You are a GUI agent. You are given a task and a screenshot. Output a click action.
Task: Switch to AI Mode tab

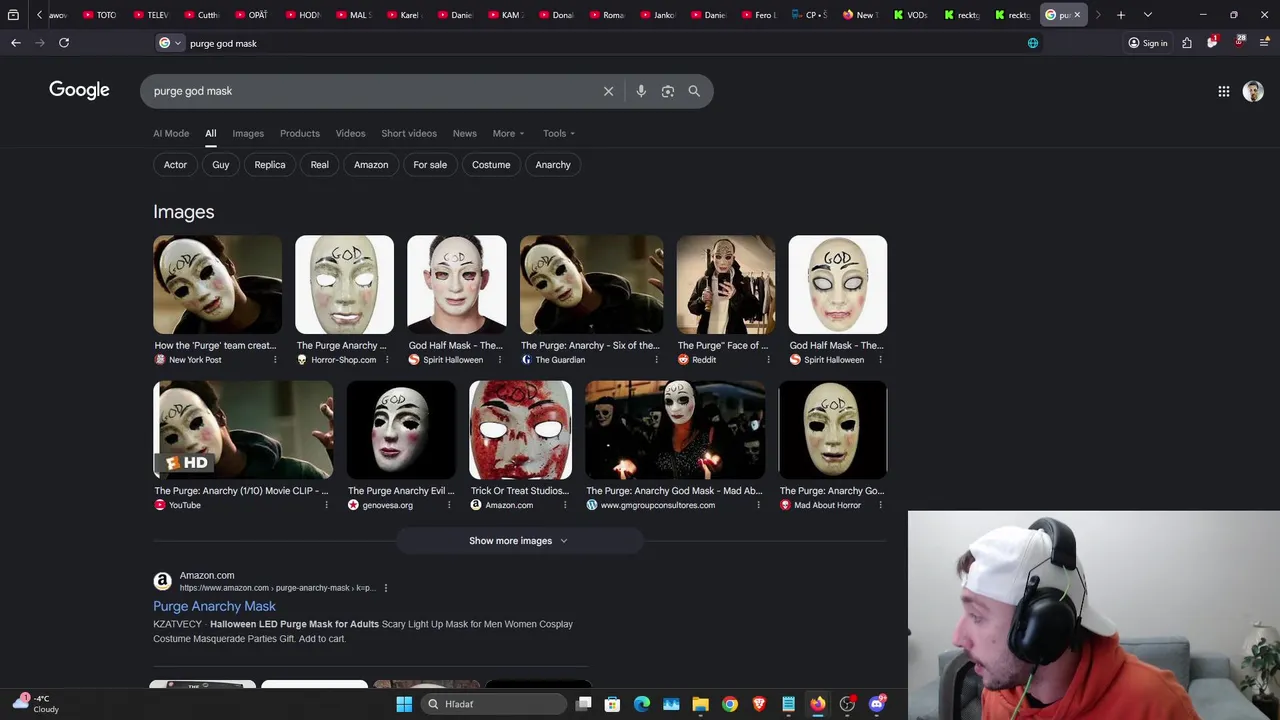171,133
